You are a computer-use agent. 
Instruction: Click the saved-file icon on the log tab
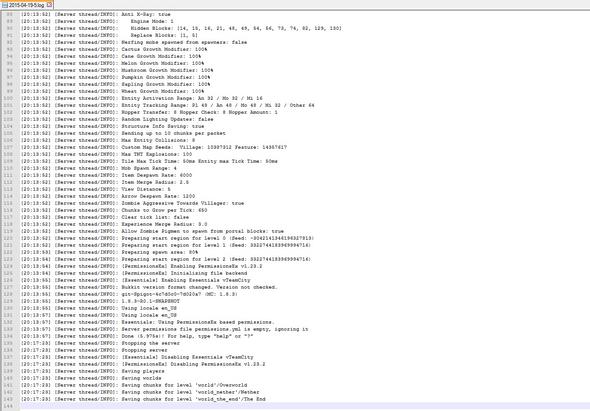pos(5,5)
